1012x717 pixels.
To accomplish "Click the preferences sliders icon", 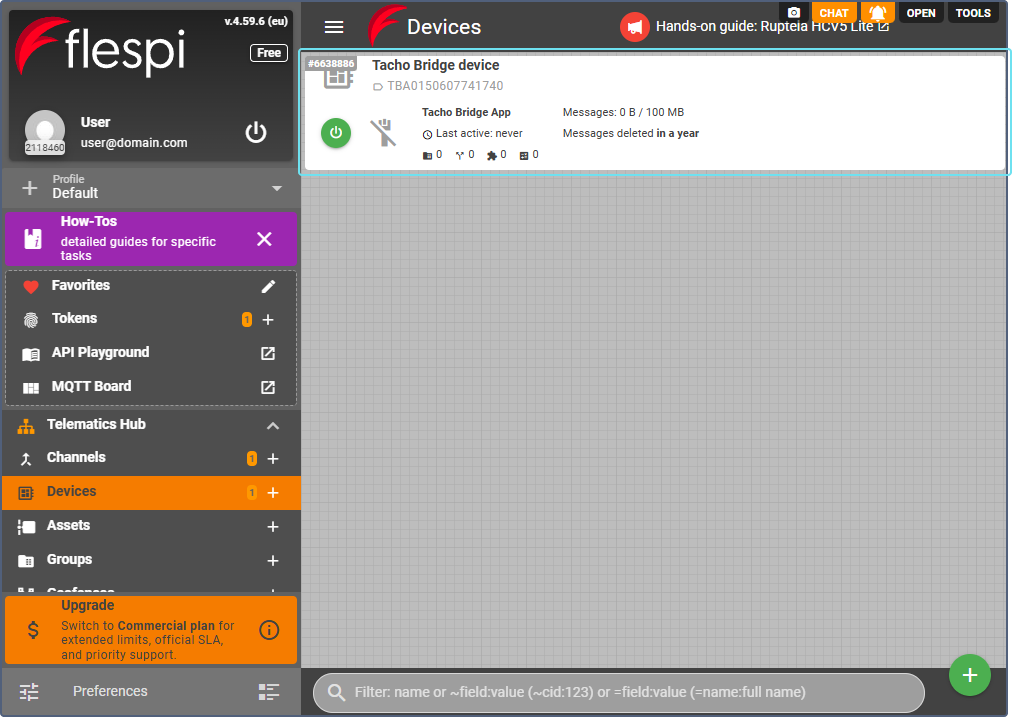I will point(29,692).
